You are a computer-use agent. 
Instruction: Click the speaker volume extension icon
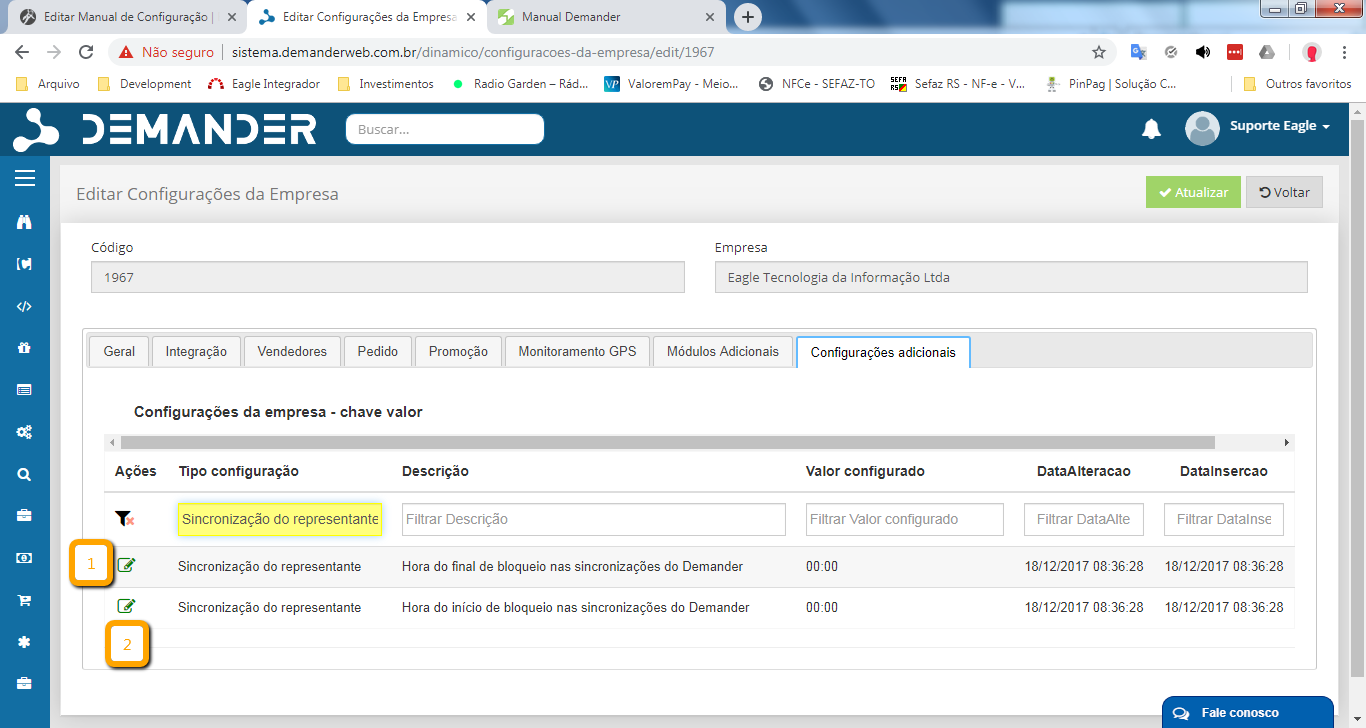pos(1202,52)
